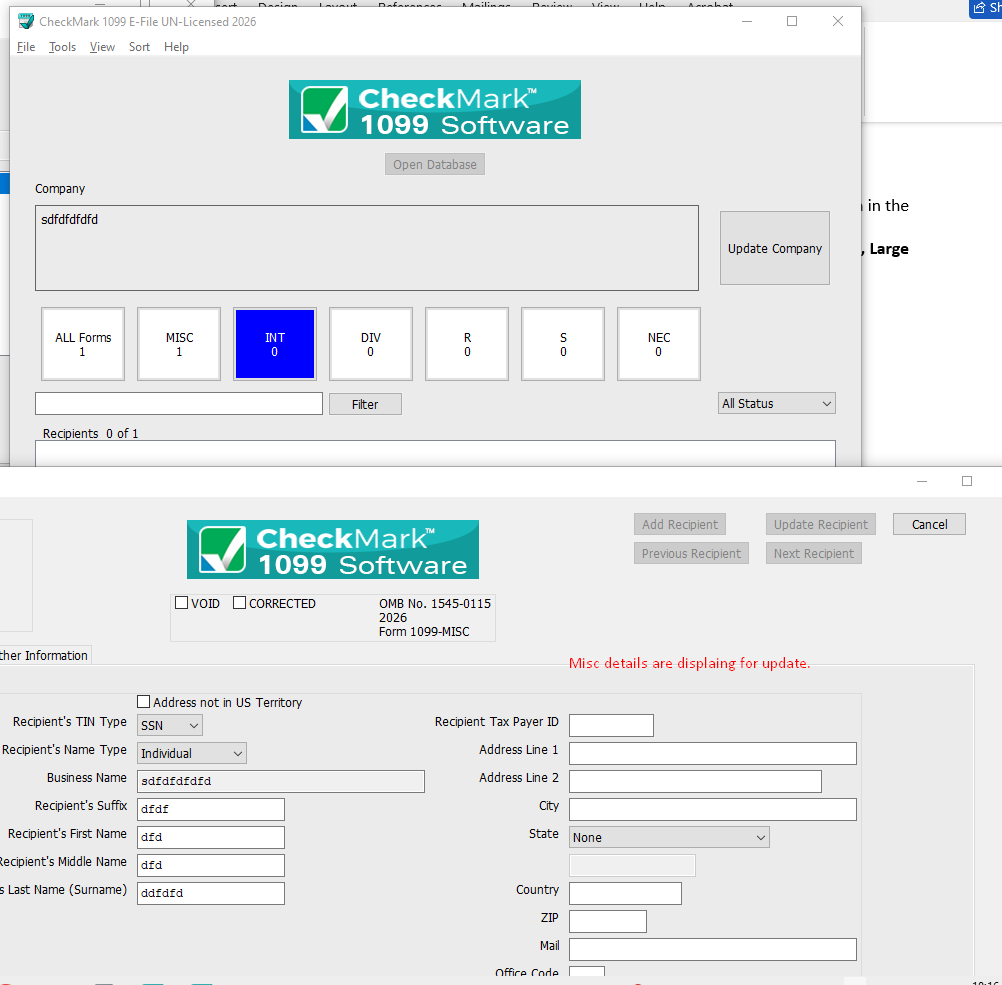The width and height of the screenshot is (1002, 985).
Task: Click the Address Line 2 field
Action: pos(695,781)
